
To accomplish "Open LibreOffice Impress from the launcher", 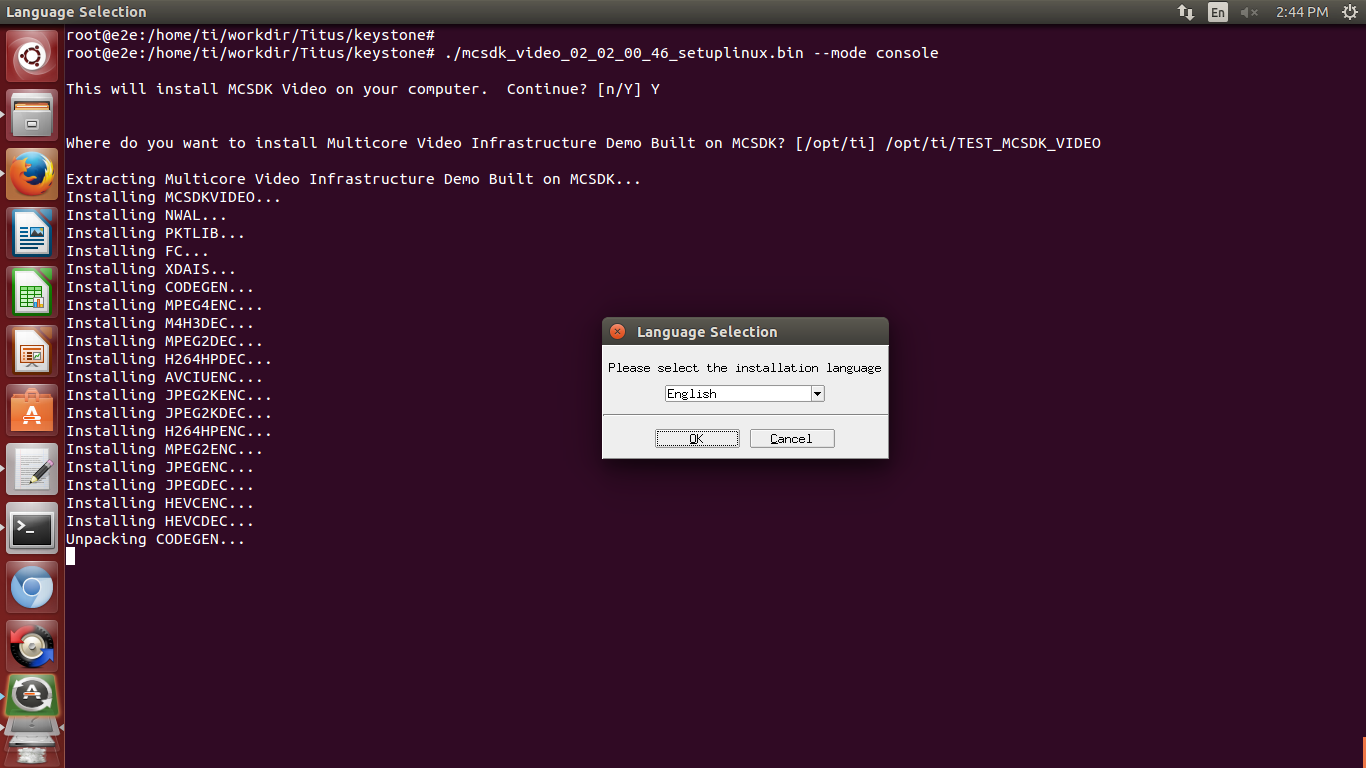I will point(32,351).
